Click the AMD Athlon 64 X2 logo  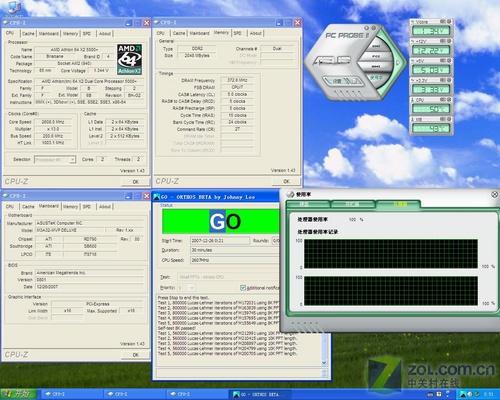click(129, 59)
